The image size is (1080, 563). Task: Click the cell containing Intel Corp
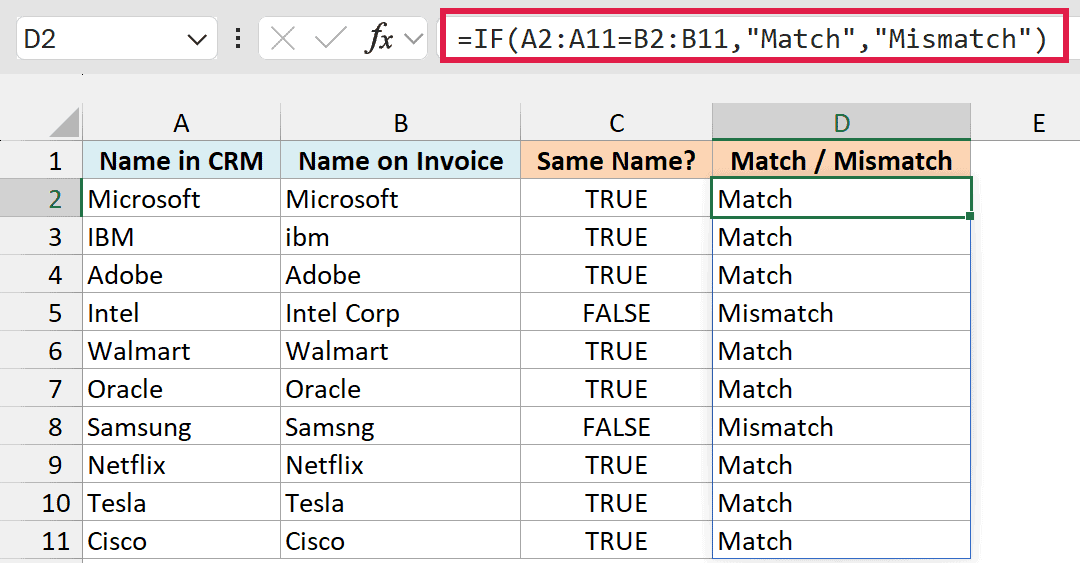(x=400, y=312)
